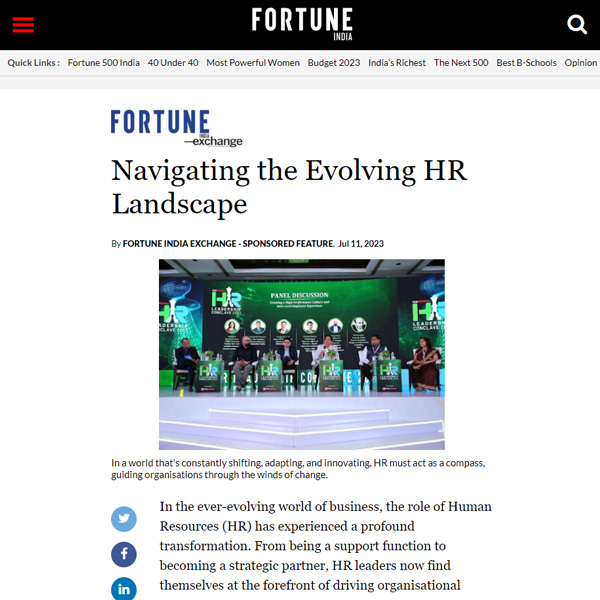Open 40 Under 40 quick link
Image resolution: width=600 pixels, height=600 pixels.
pyautogui.click(x=173, y=62)
